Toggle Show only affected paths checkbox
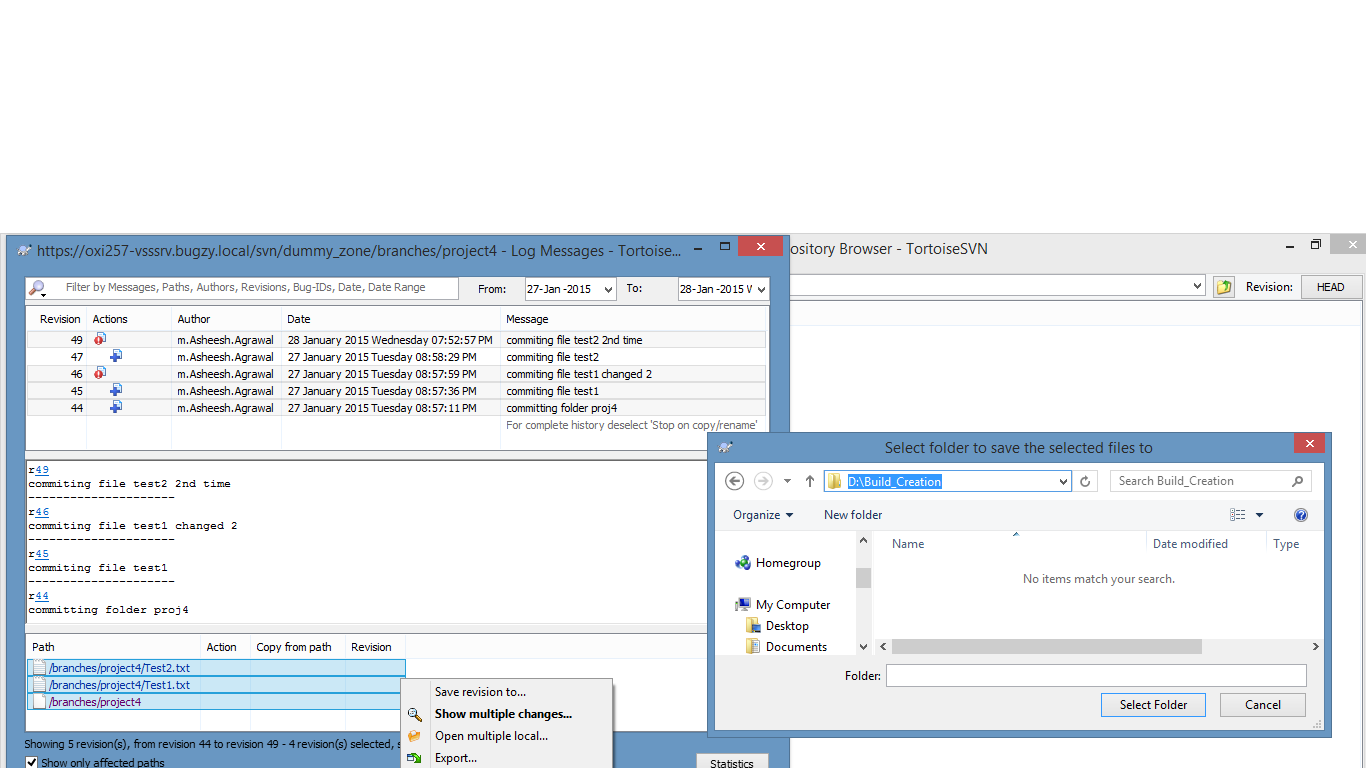Viewport: 1366px width, 768px height. [x=32, y=763]
